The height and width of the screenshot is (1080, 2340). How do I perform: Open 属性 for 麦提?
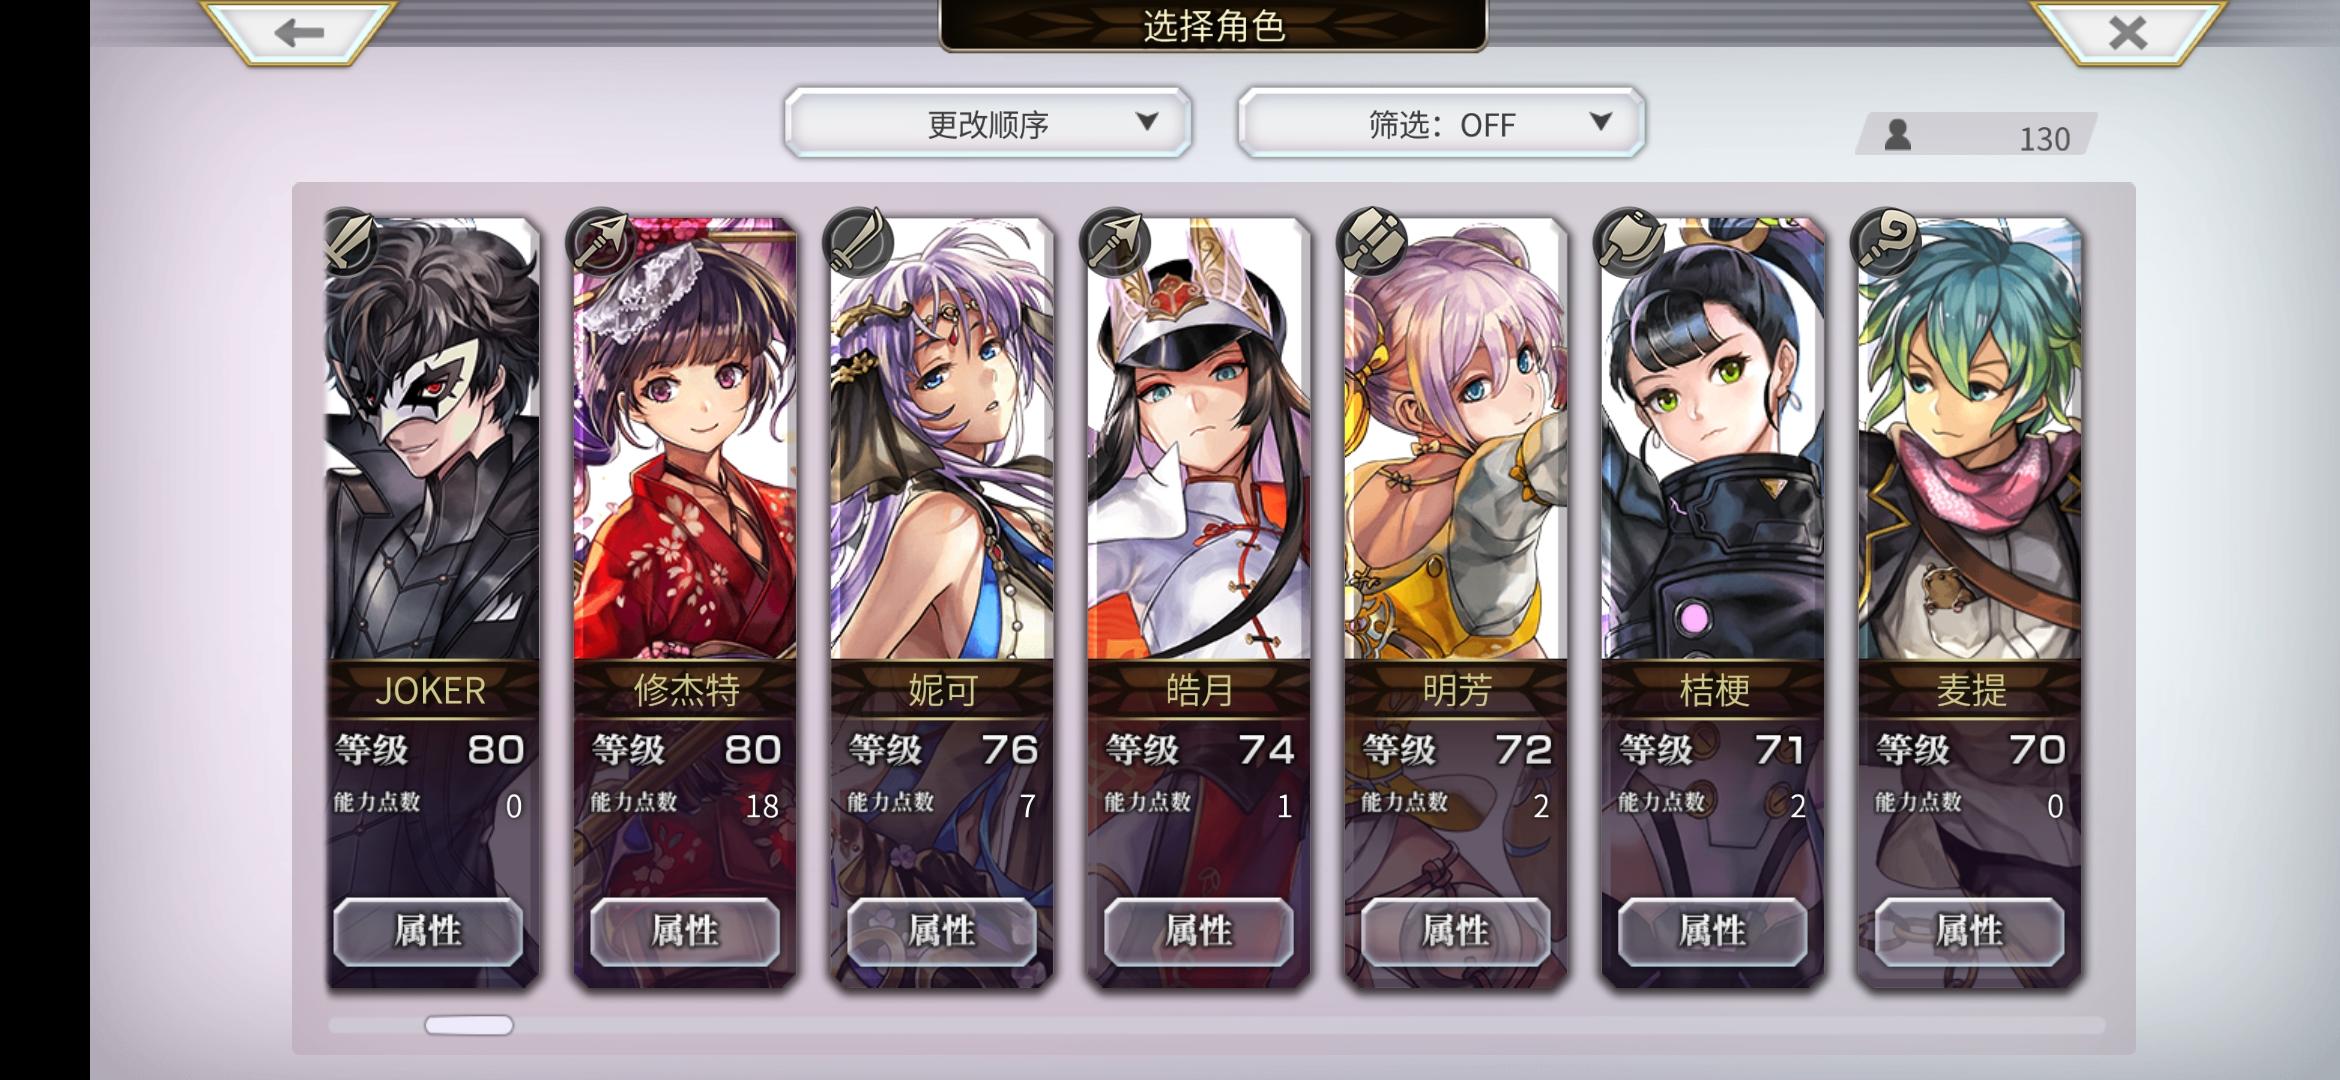click(x=1969, y=931)
